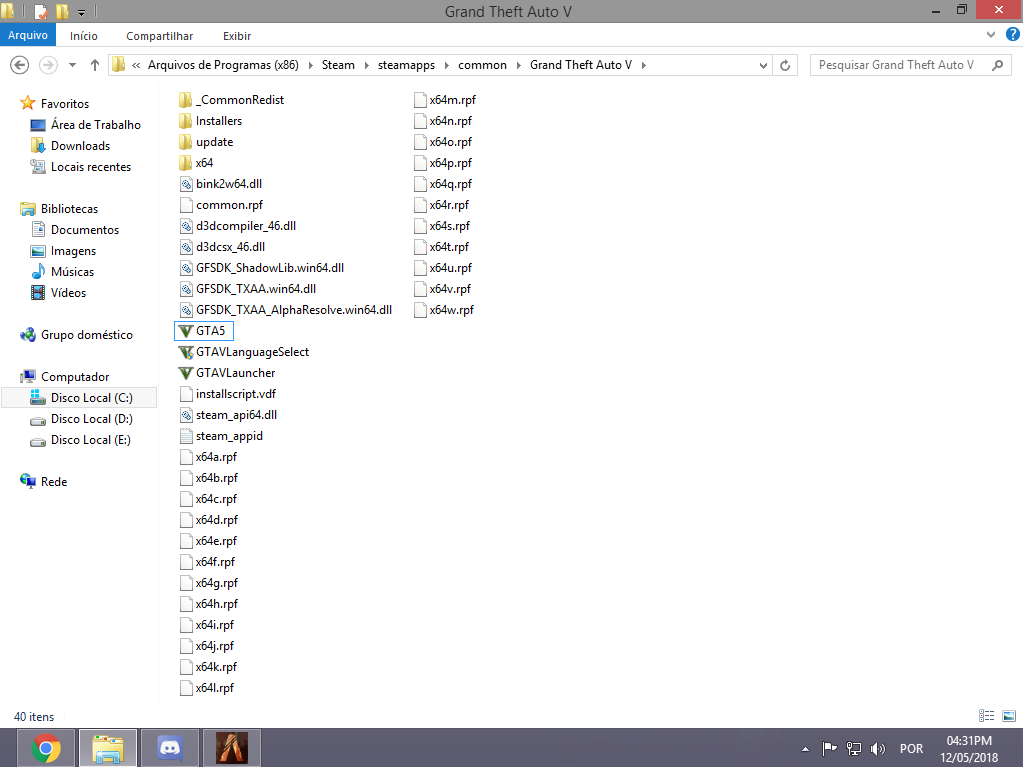Expand the Steam breadcrumb arrow
Screen dimensions: 1023x767
click(x=366, y=65)
